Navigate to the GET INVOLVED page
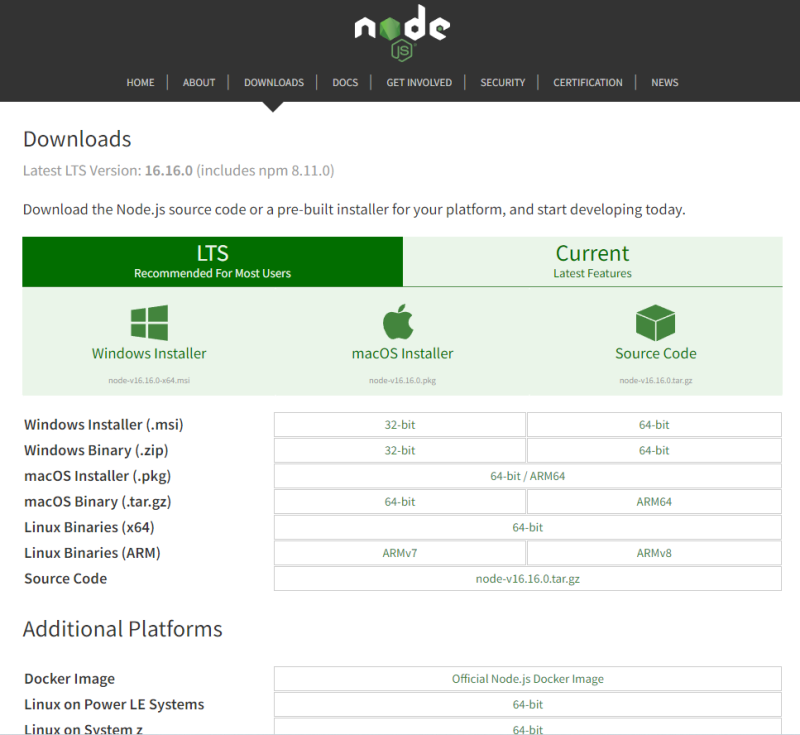800x735 pixels. coord(419,82)
